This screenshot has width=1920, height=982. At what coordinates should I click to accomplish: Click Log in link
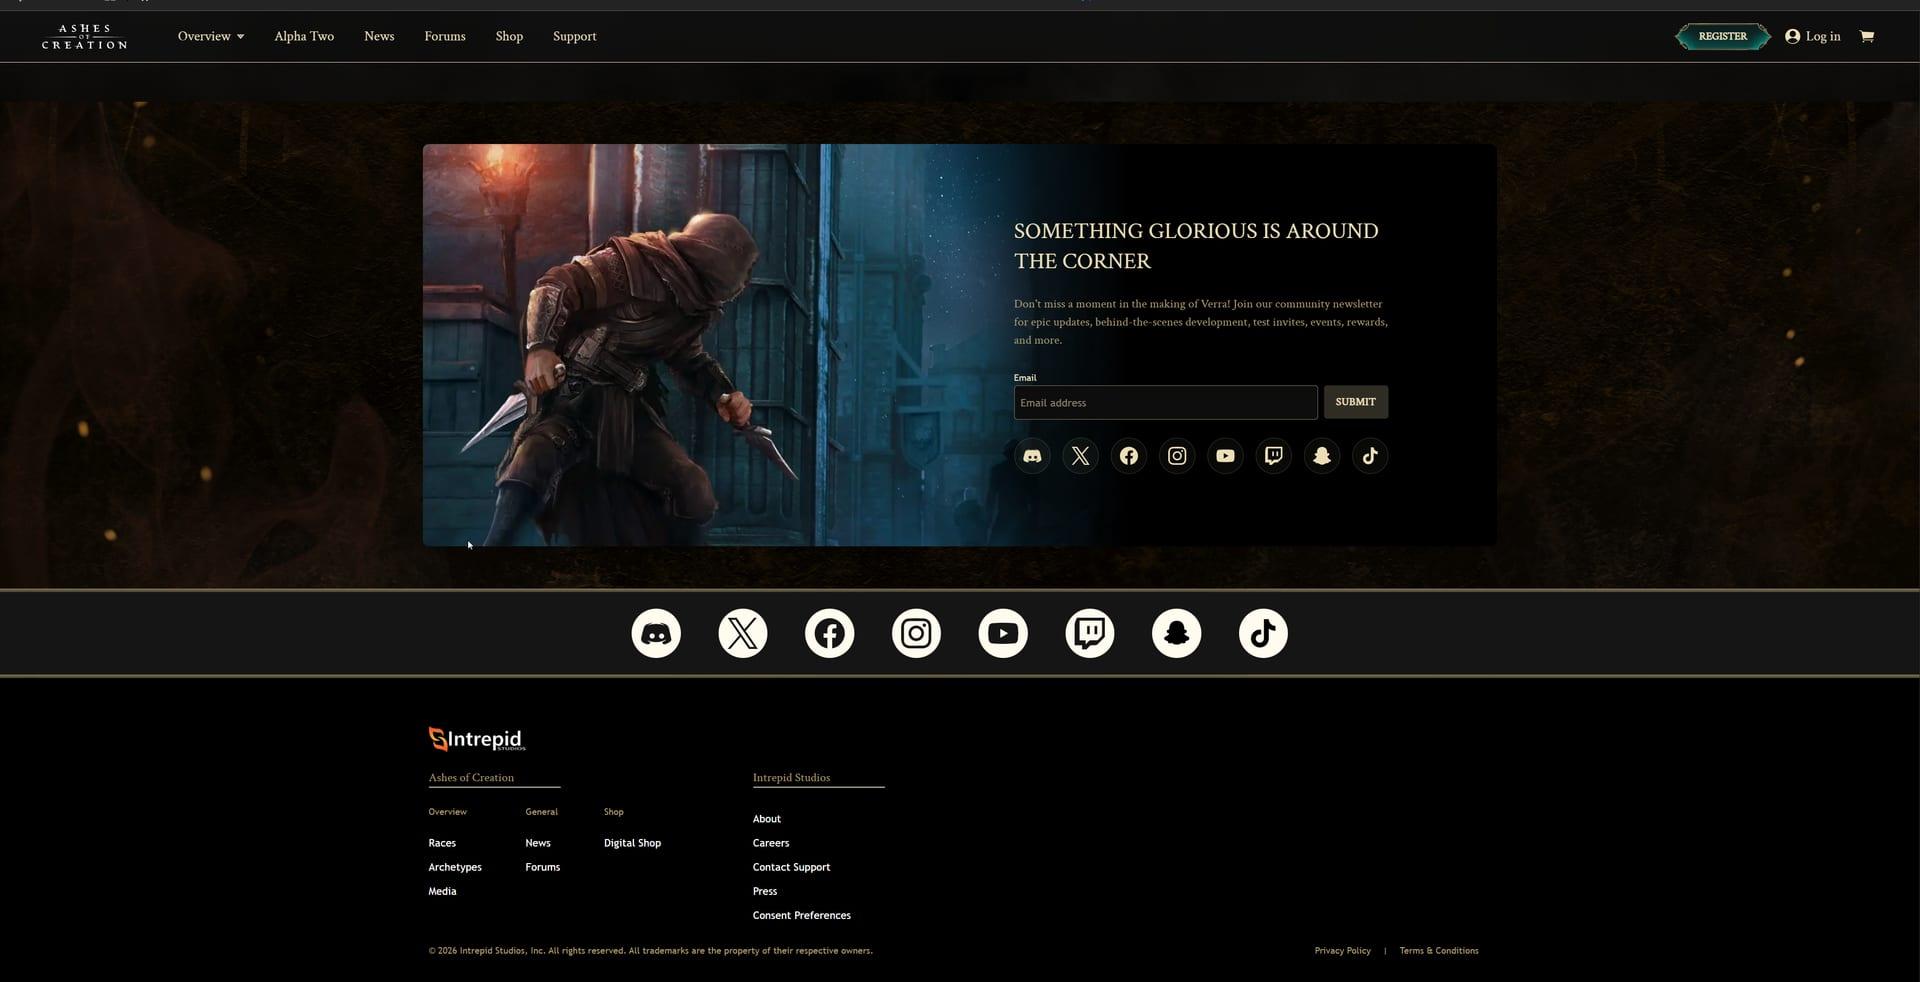point(1813,36)
